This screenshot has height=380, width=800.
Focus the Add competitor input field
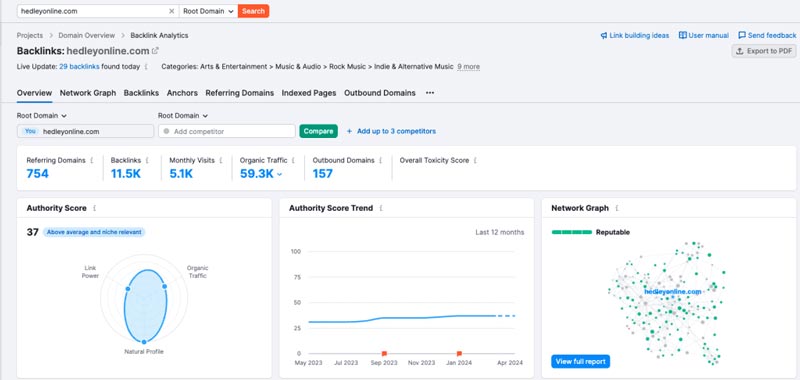227,131
